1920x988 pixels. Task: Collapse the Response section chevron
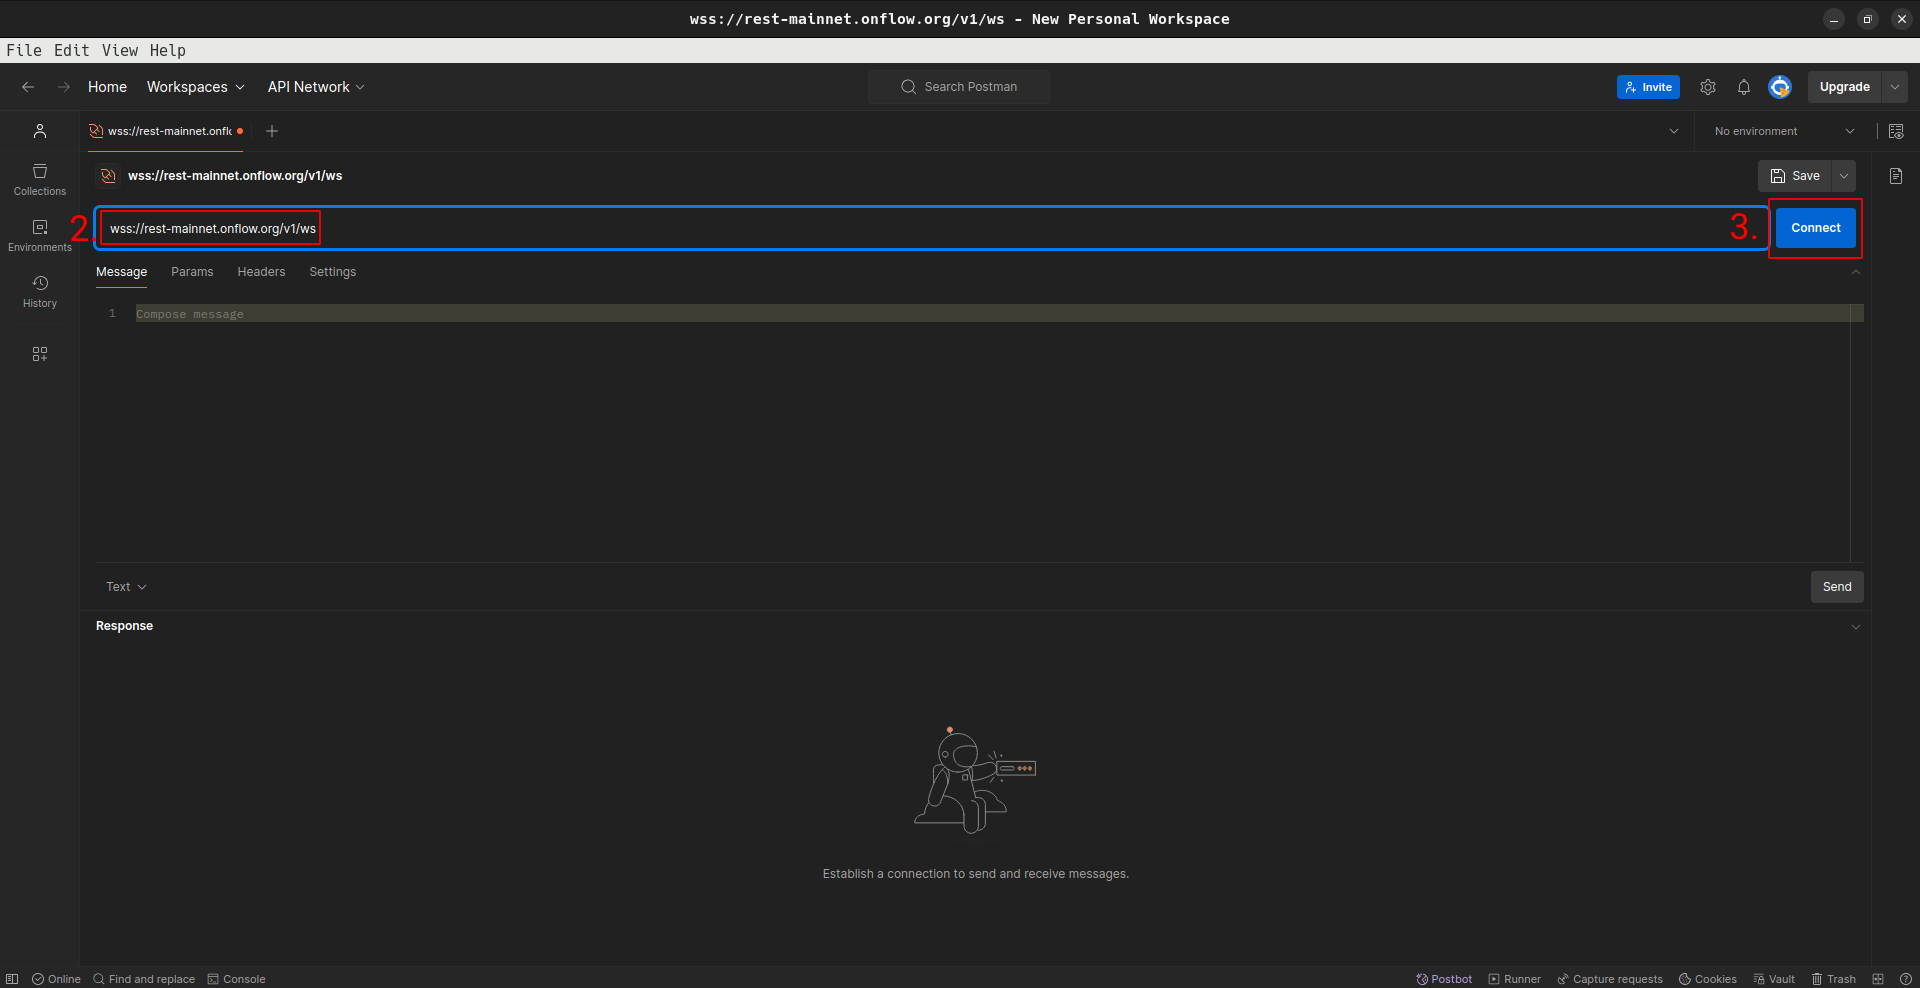(x=1855, y=627)
